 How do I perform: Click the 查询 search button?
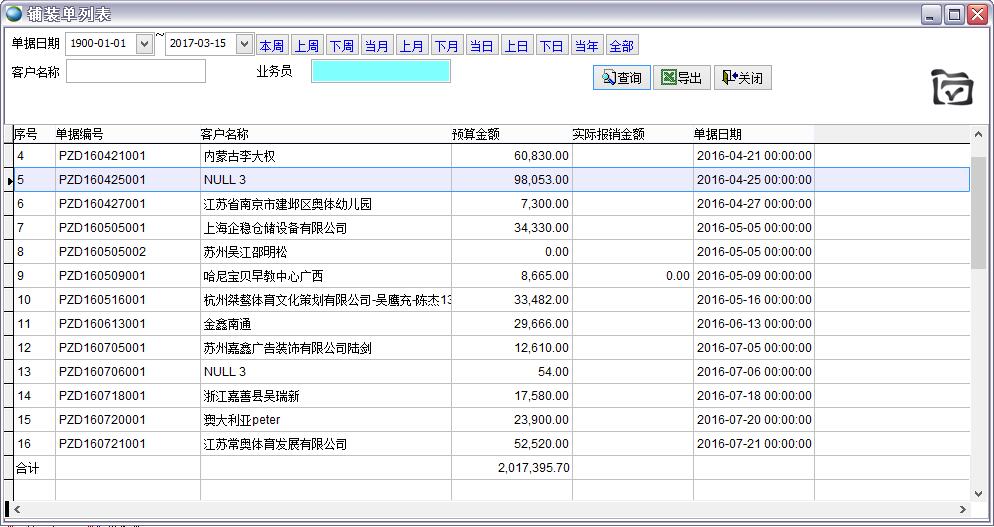[621, 78]
